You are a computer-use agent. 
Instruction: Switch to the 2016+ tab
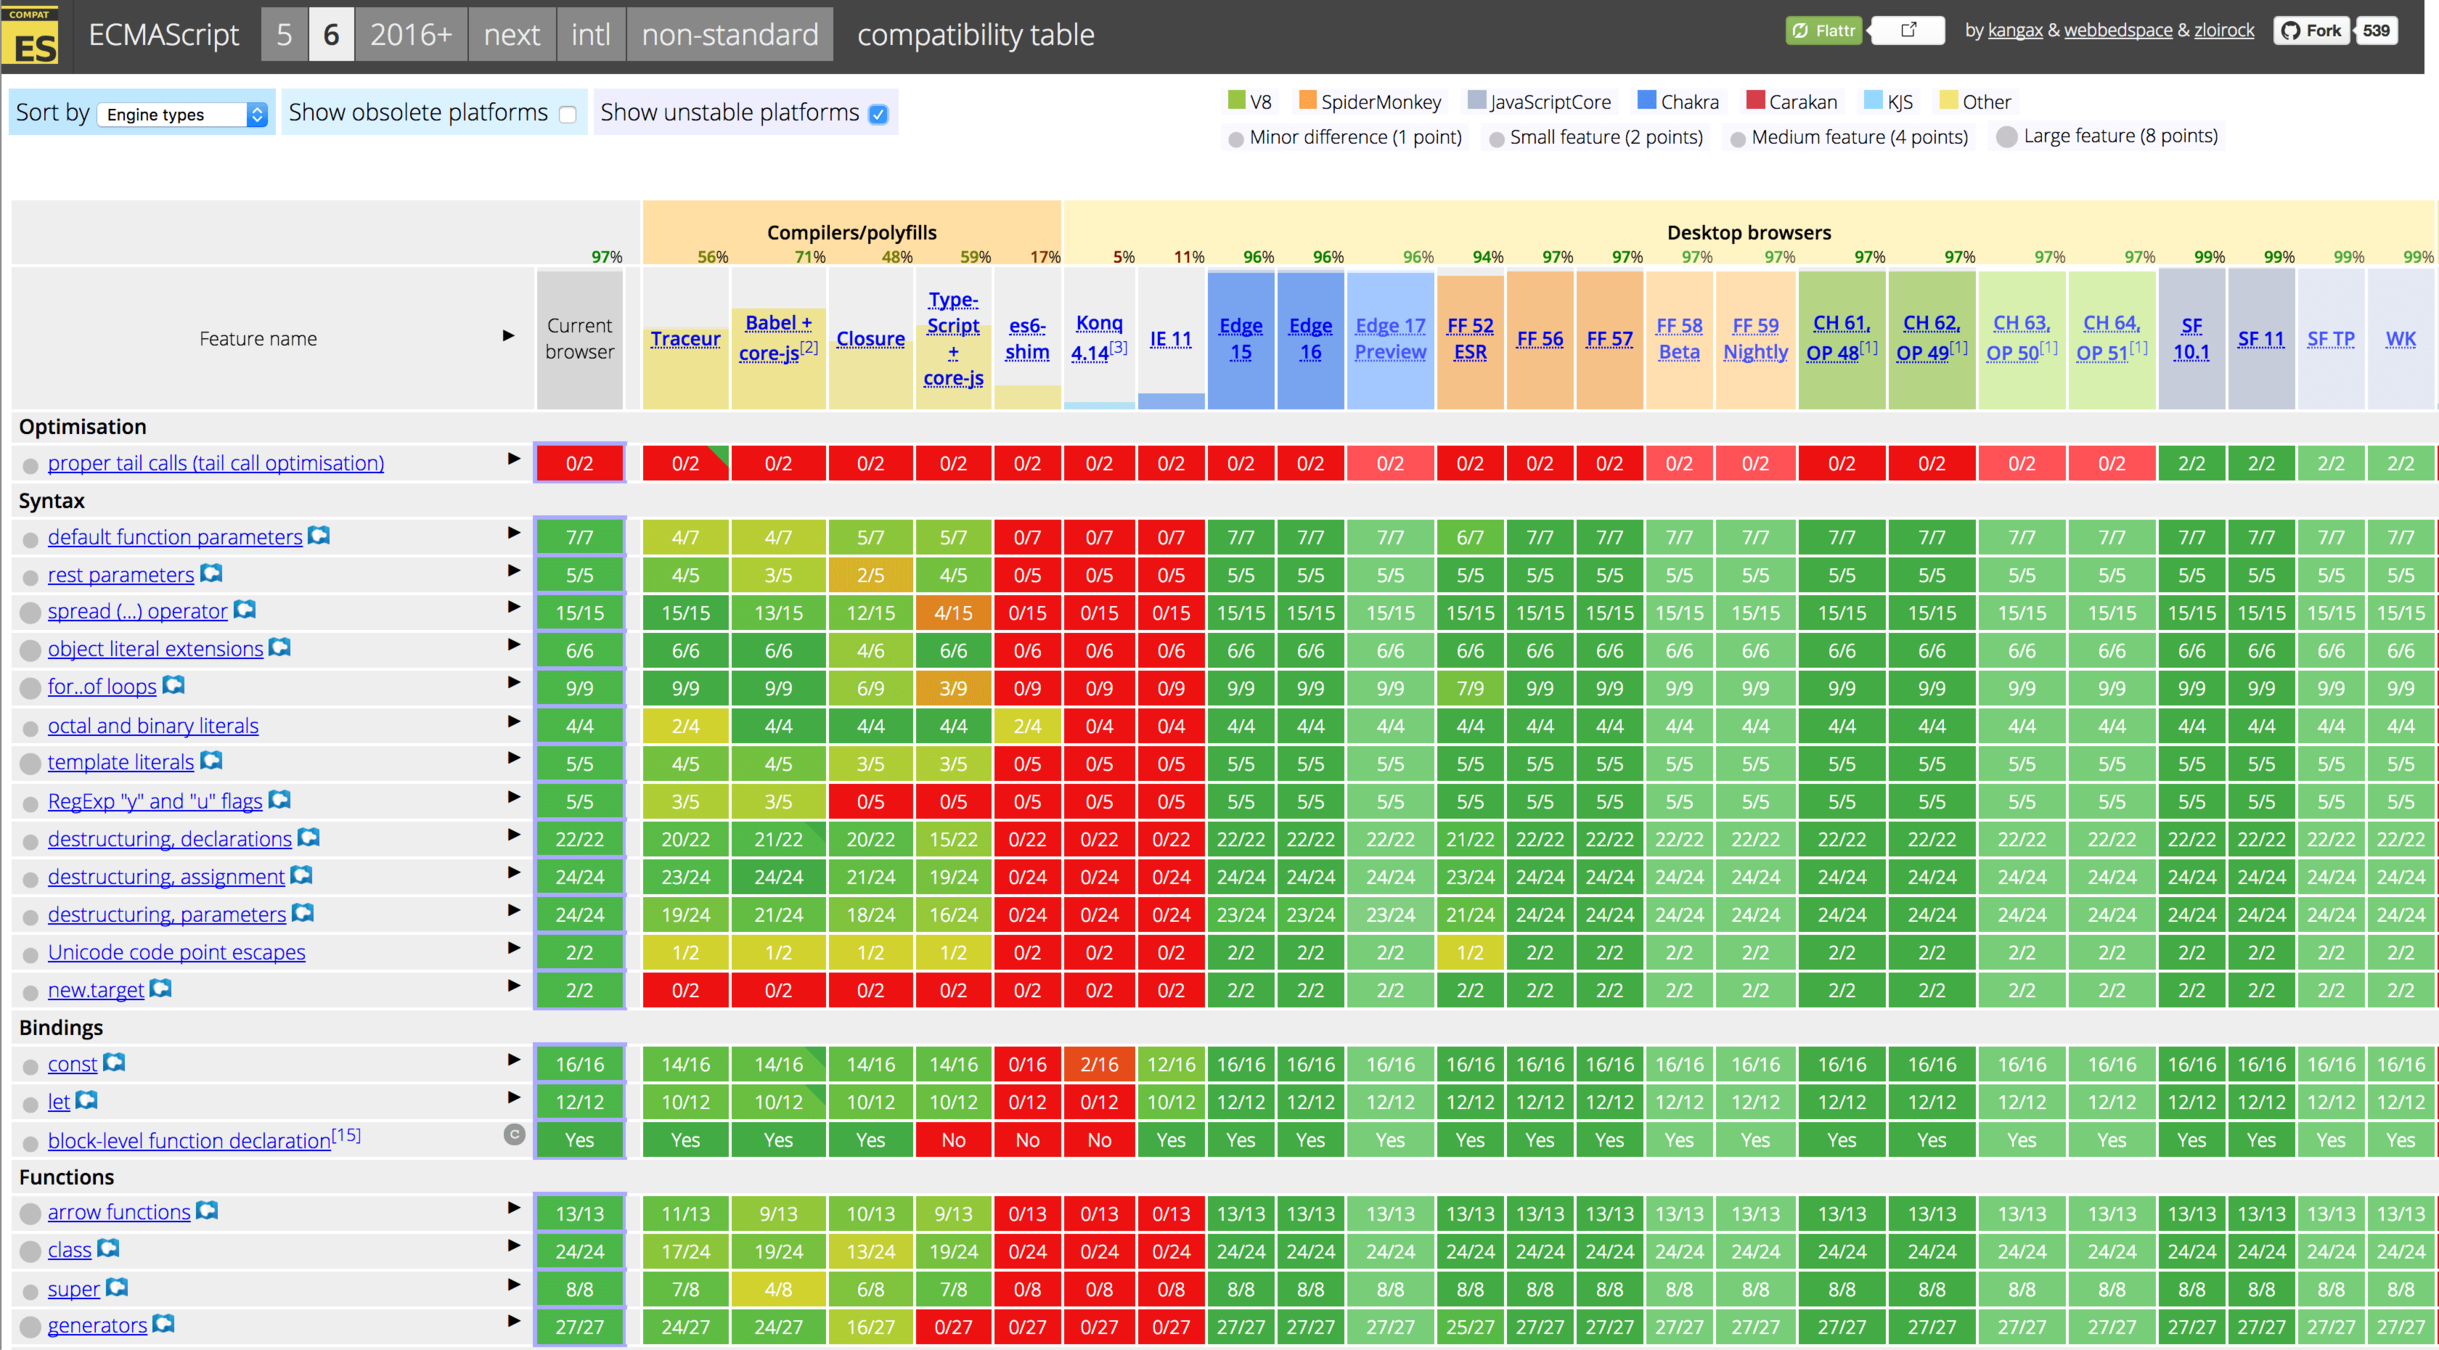(x=410, y=34)
